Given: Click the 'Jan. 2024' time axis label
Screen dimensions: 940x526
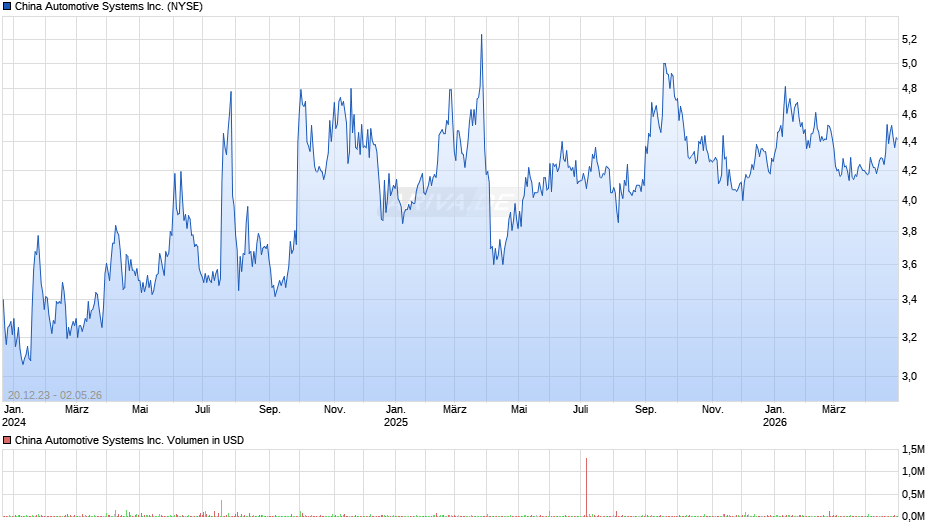Looking at the screenshot, I should 14,416.
